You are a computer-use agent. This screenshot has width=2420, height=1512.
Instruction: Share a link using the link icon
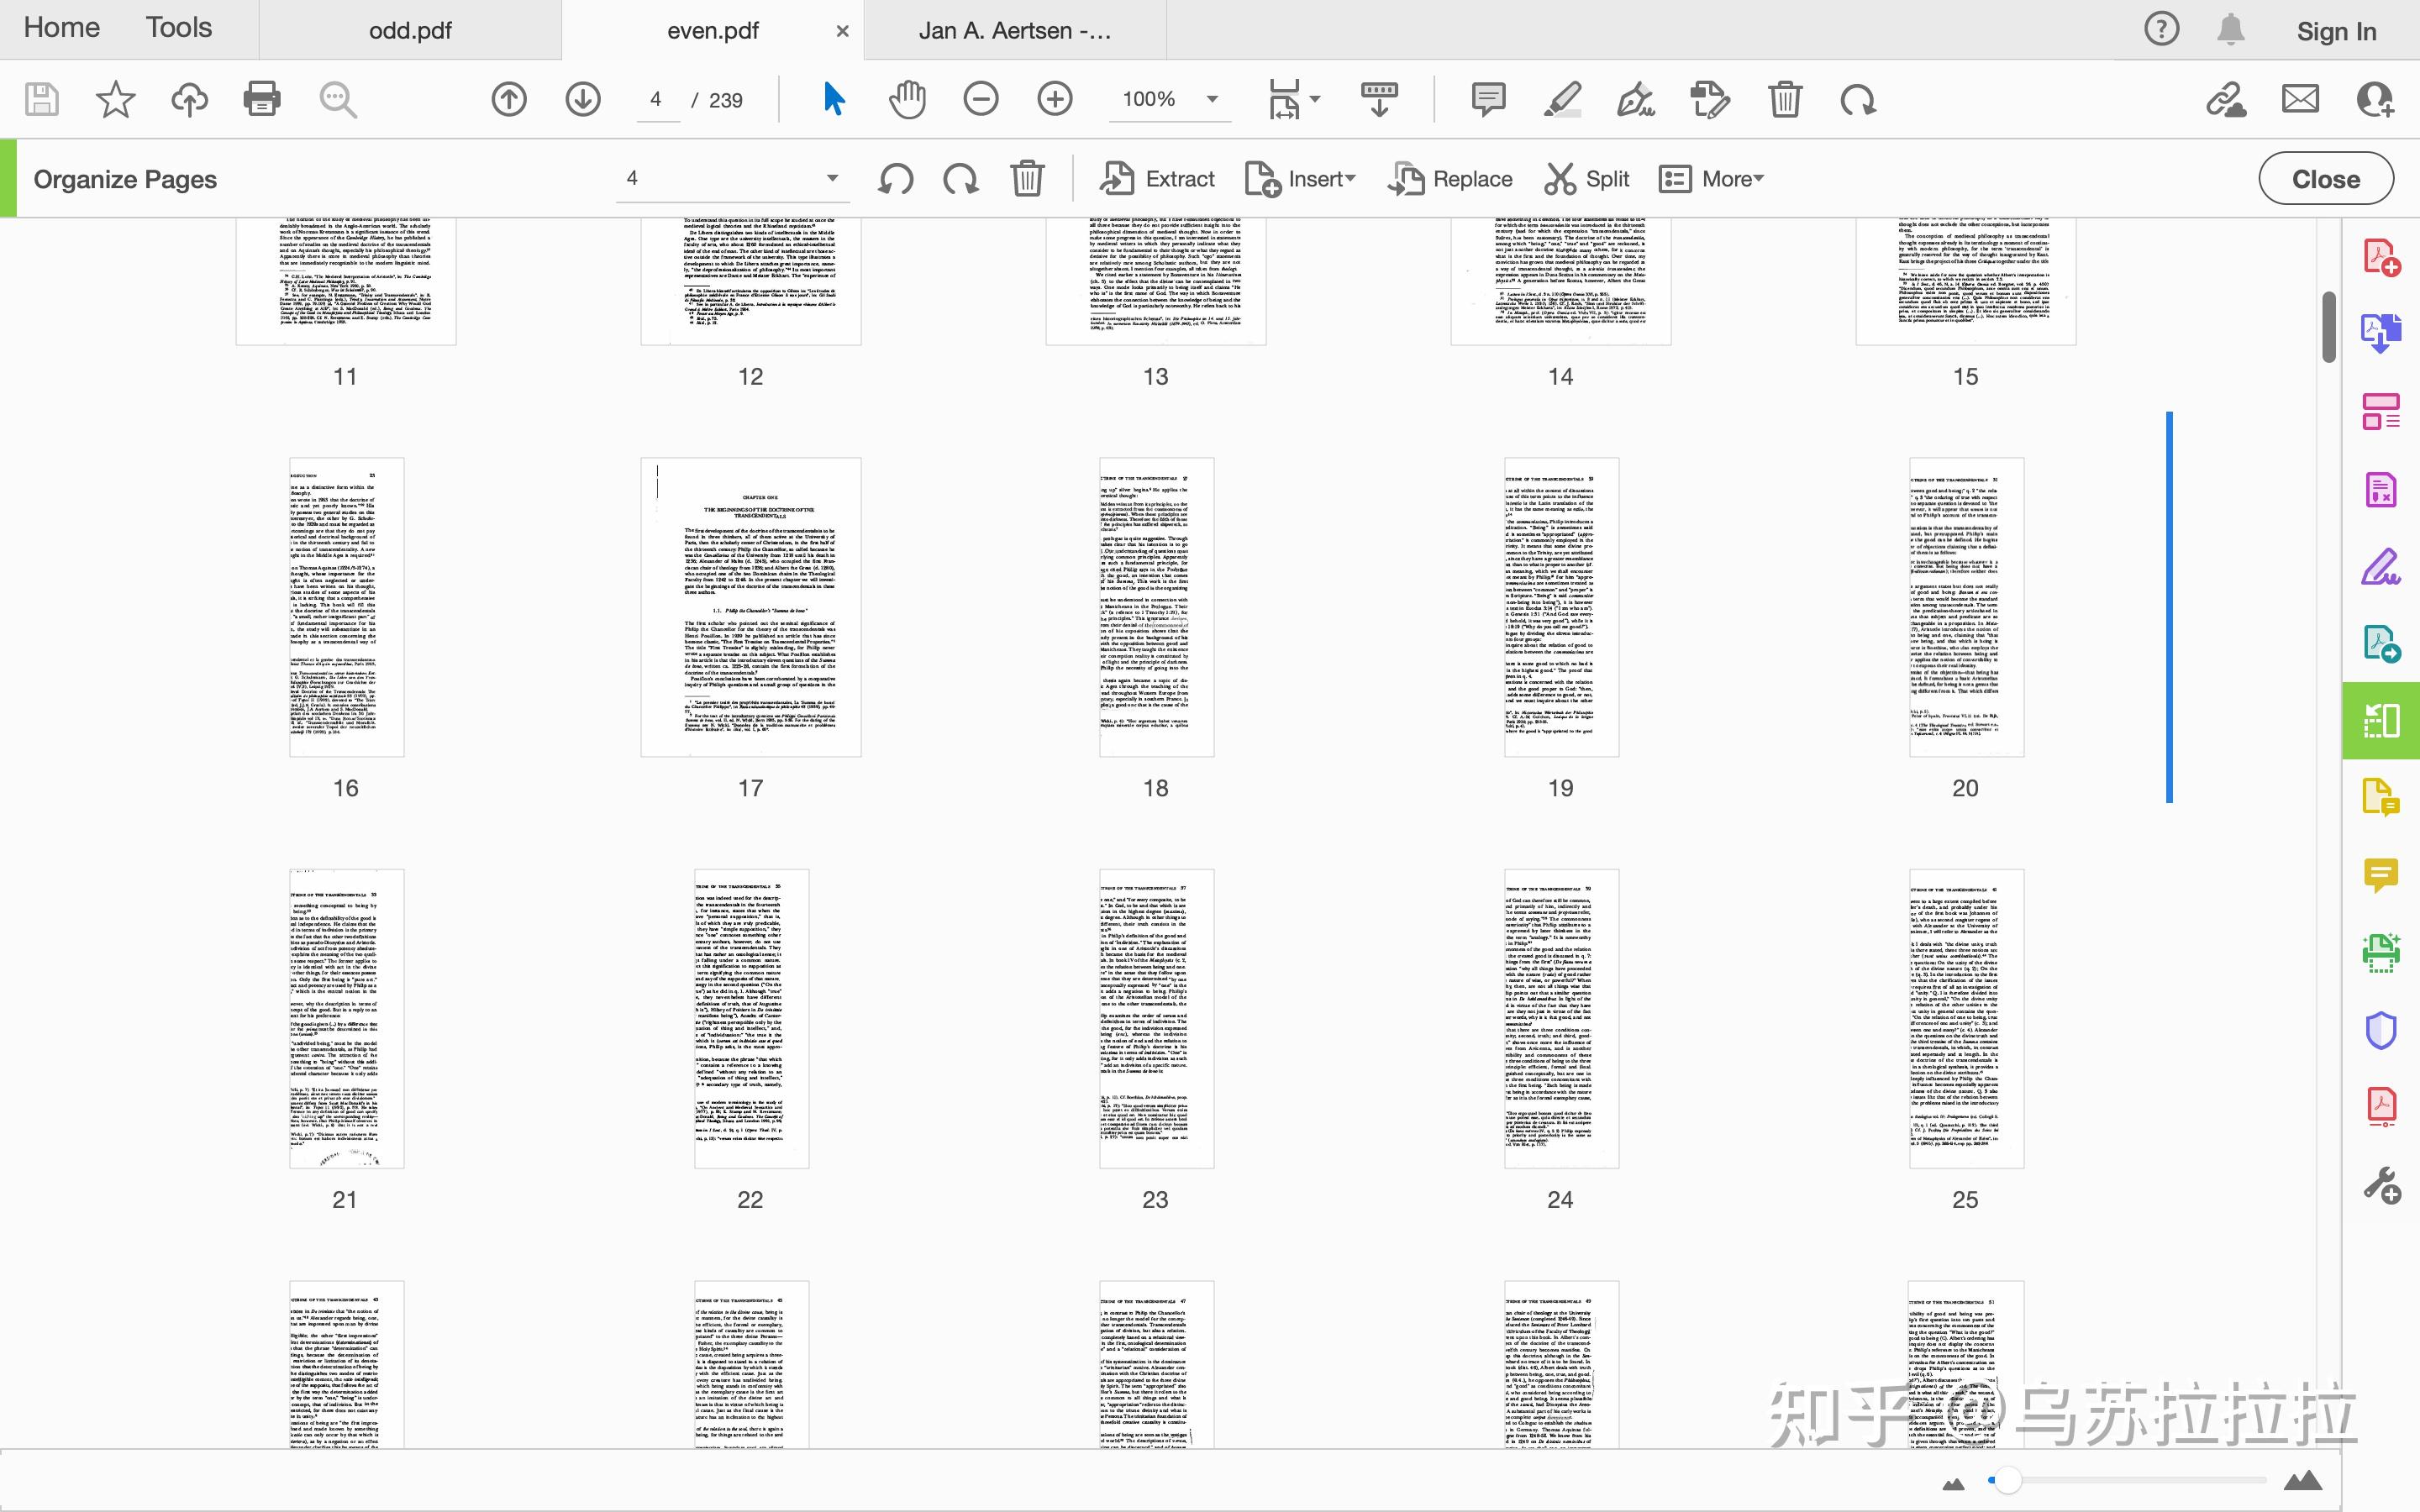(2226, 99)
